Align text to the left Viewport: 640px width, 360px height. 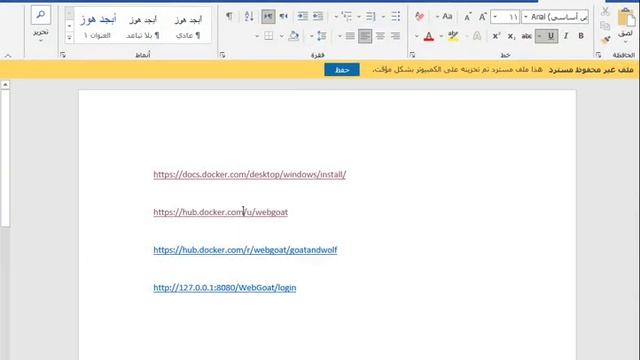(365, 36)
